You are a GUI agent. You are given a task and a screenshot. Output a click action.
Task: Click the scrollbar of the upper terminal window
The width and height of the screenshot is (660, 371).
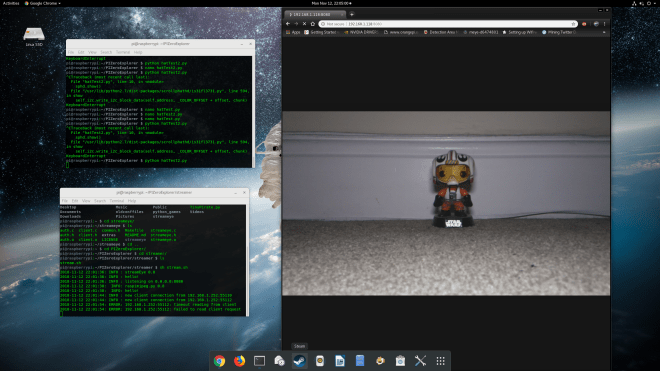pos(253,112)
